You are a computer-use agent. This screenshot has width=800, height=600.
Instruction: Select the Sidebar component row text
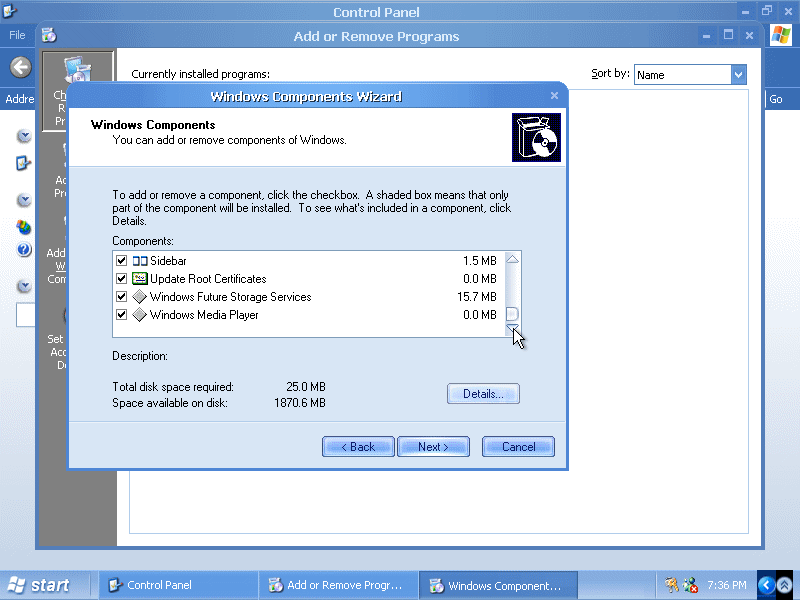(168, 261)
